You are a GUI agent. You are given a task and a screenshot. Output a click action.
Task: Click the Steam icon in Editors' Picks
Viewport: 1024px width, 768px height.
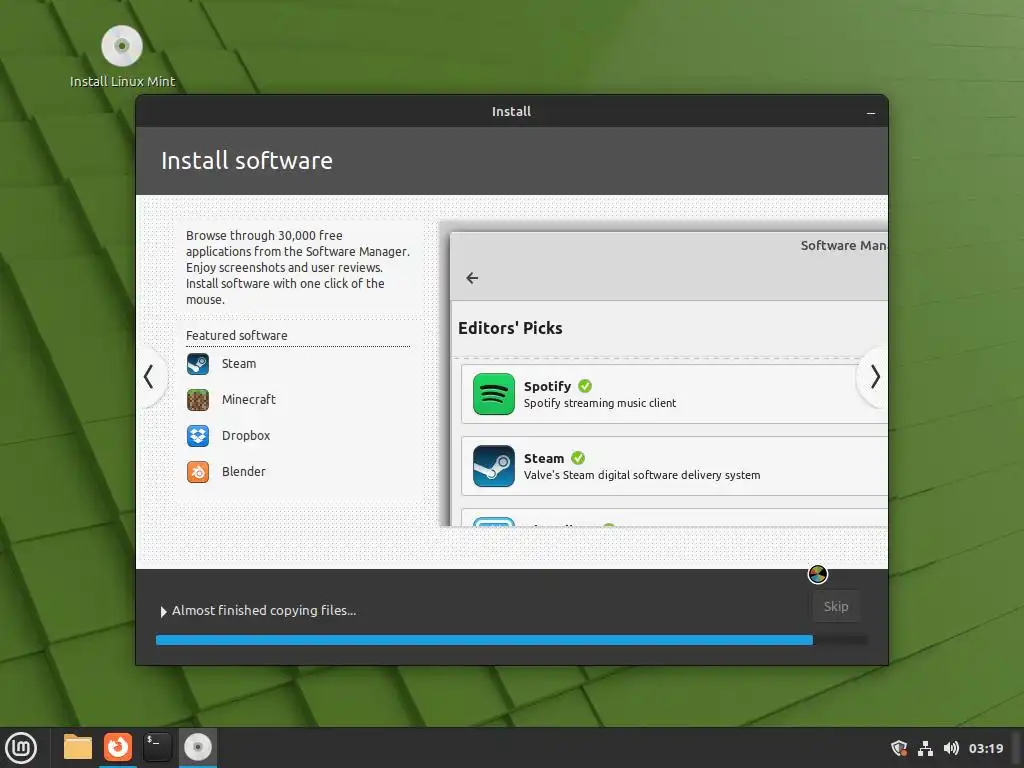(494, 466)
